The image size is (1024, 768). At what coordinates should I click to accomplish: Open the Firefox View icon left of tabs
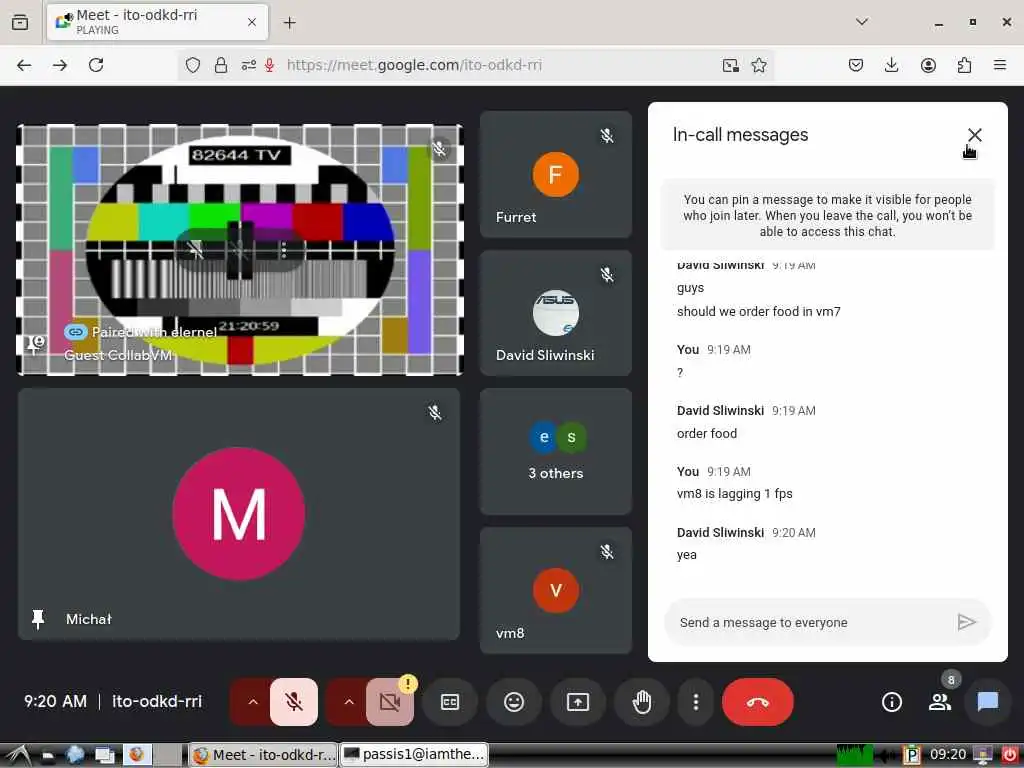tap(20, 22)
